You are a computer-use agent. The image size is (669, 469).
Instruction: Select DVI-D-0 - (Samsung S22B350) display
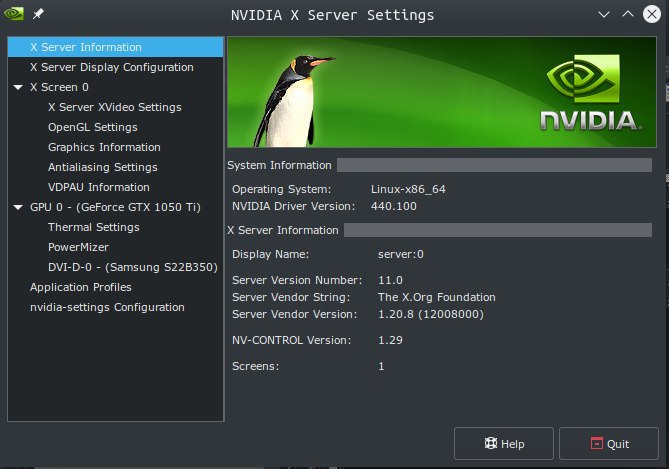tap(133, 267)
